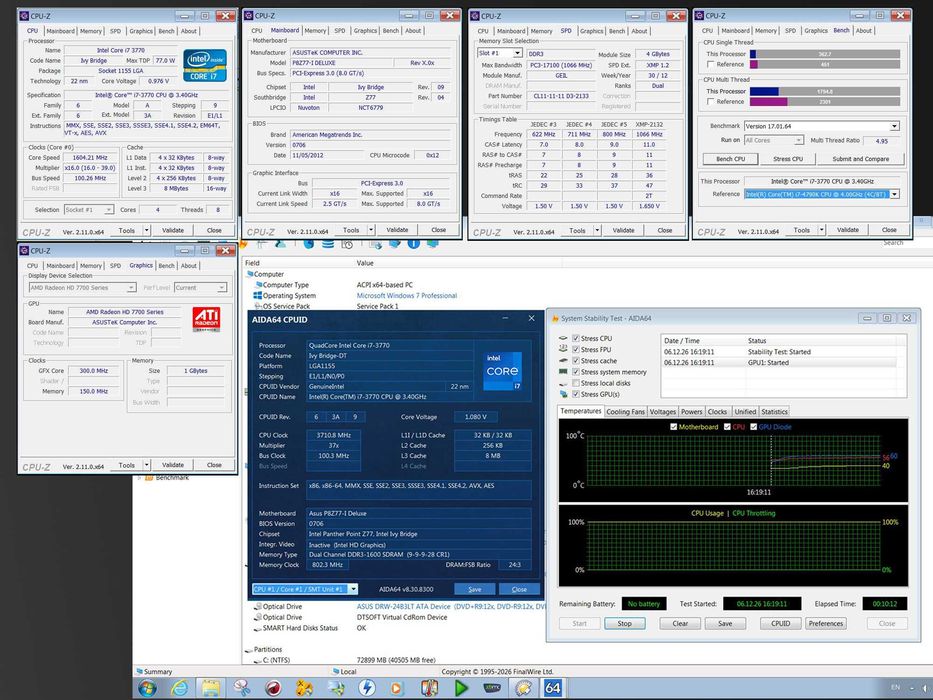Click the AIDA64 toolbar user icon
933x700 pixels.
point(280,243)
